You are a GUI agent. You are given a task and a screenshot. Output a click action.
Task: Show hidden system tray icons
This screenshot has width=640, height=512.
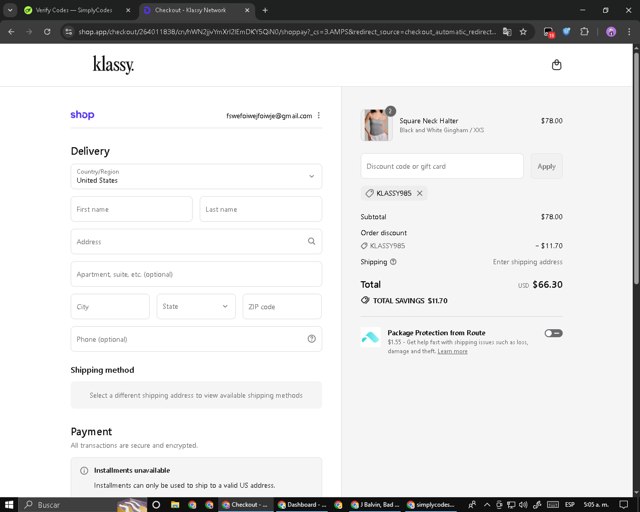487,505
